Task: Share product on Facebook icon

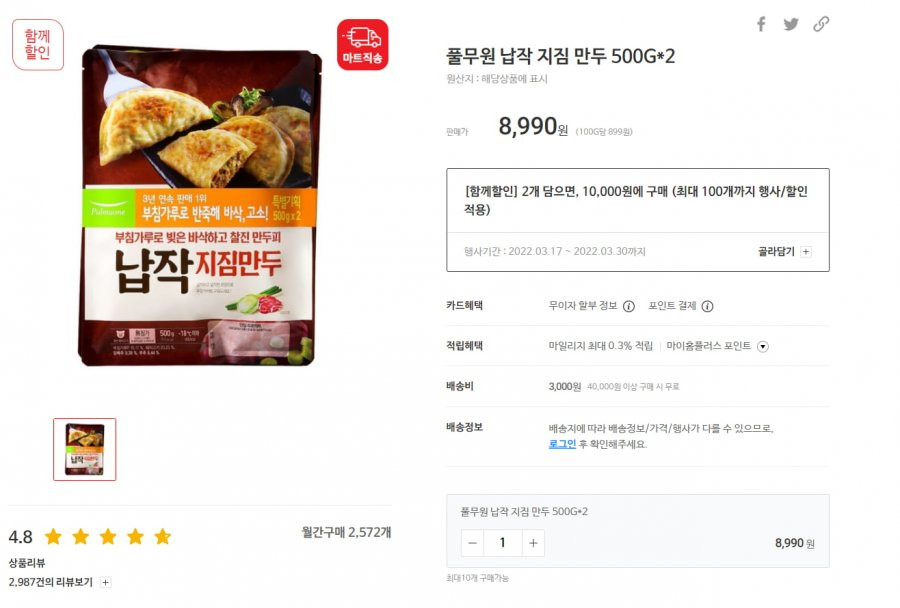Action: point(761,24)
